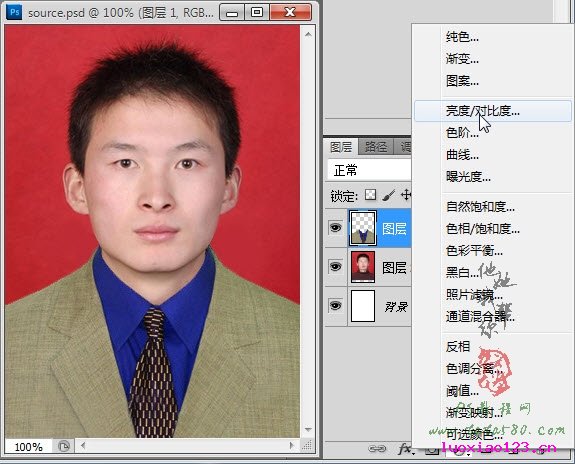This screenshot has width=575, height=464.
Task: Choose 色相/饱和度 adjustment from menu
Action: click(x=482, y=229)
